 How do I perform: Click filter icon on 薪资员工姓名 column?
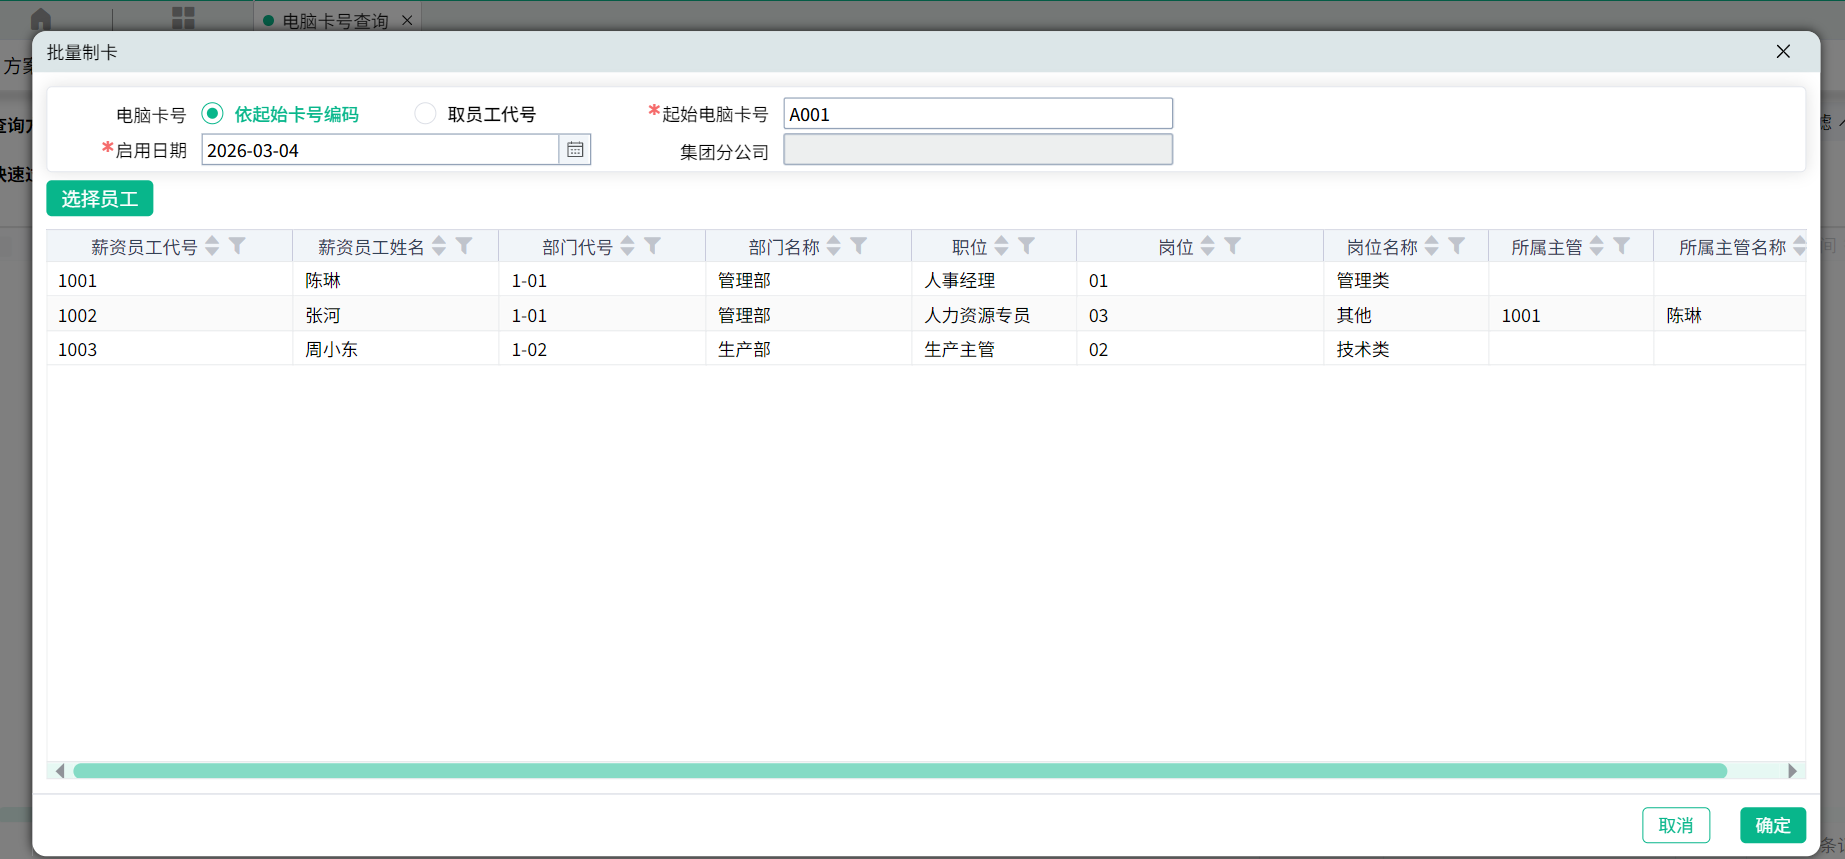point(464,246)
